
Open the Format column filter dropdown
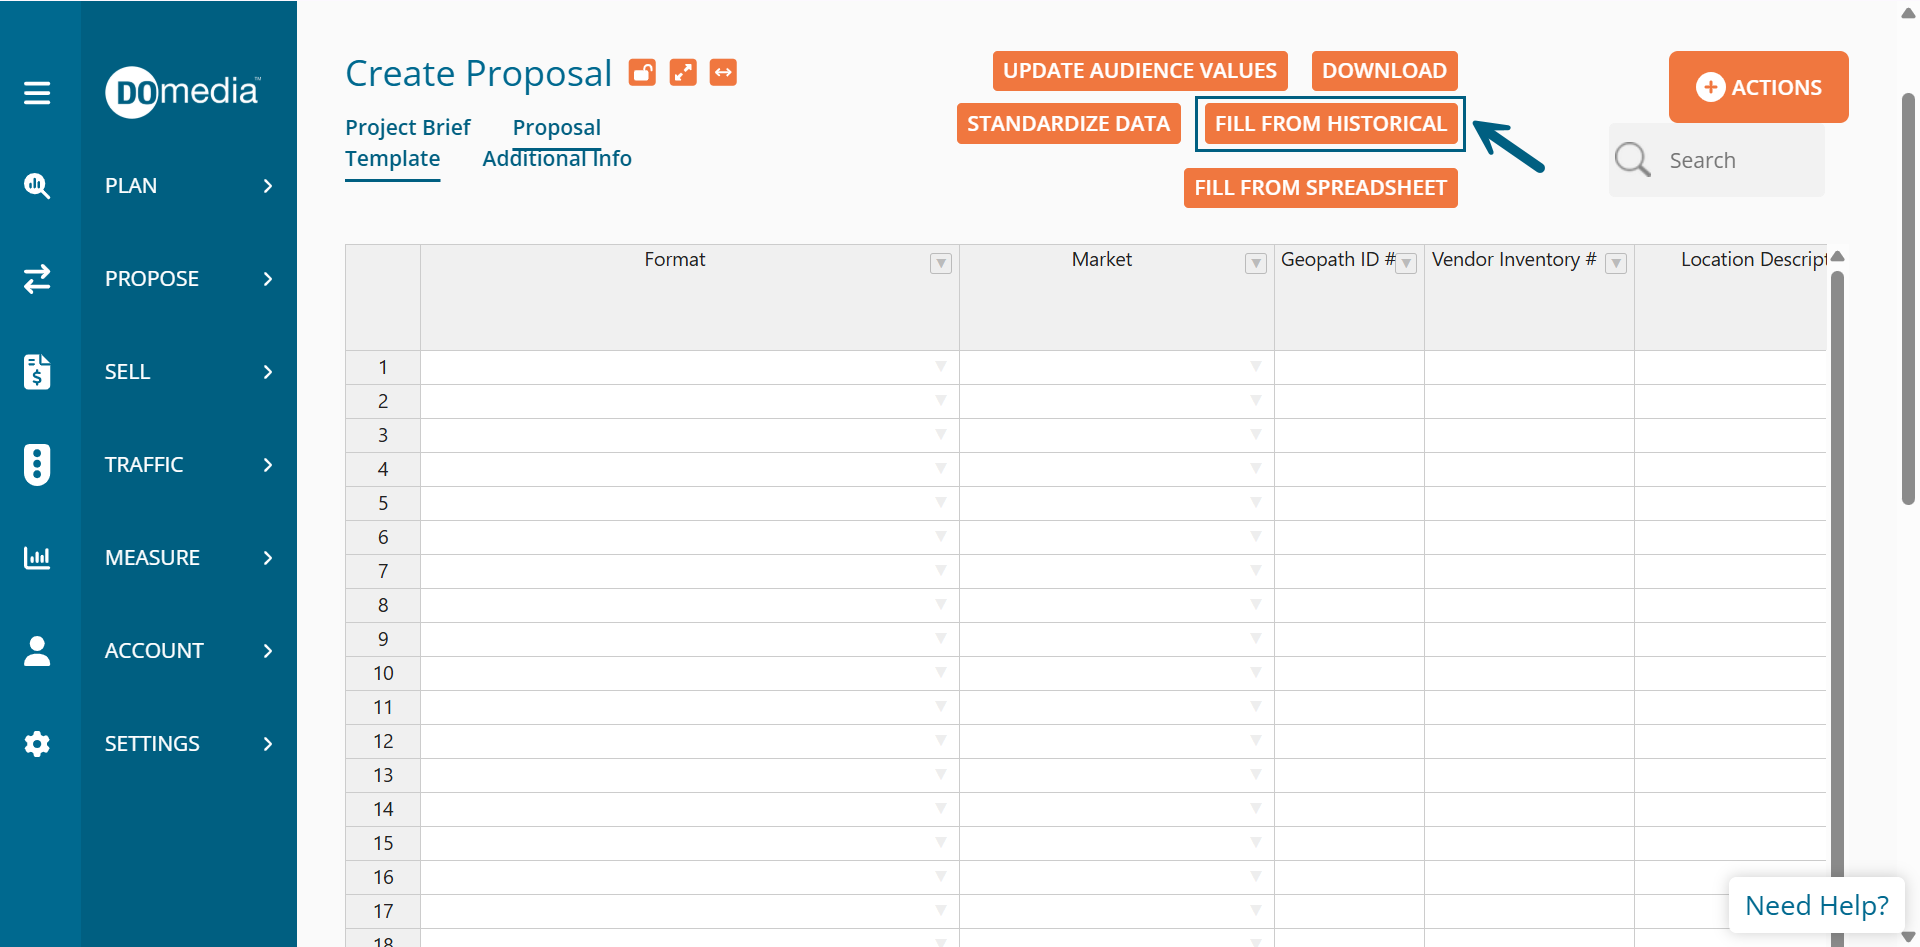pyautogui.click(x=940, y=264)
